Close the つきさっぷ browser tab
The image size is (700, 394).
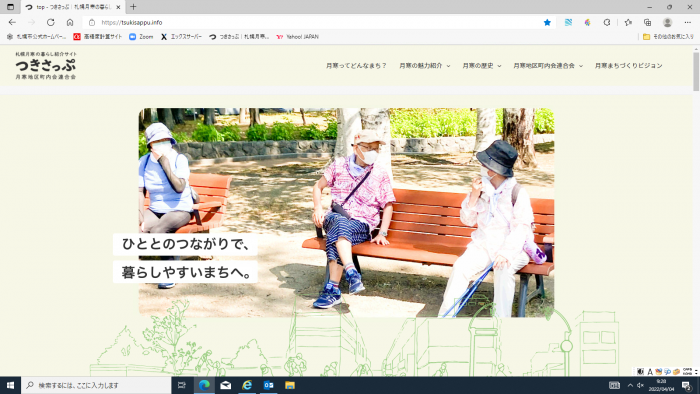point(118,7)
